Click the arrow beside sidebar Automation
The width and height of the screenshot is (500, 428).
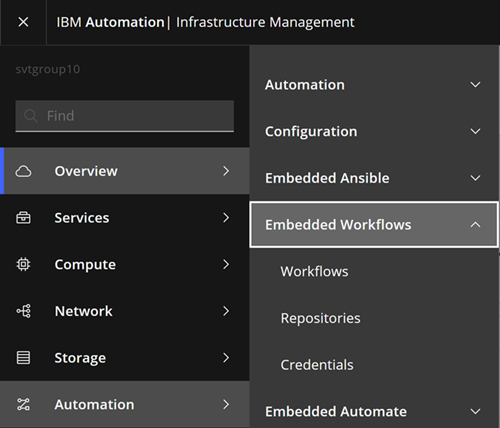click(226, 404)
